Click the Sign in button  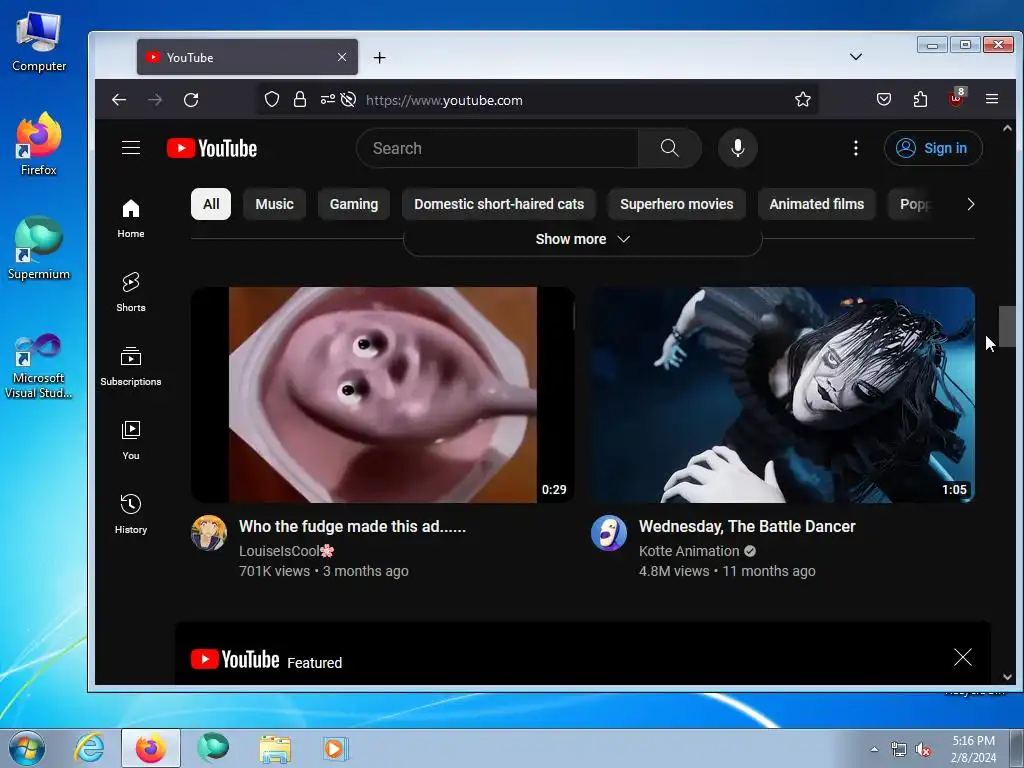933,148
